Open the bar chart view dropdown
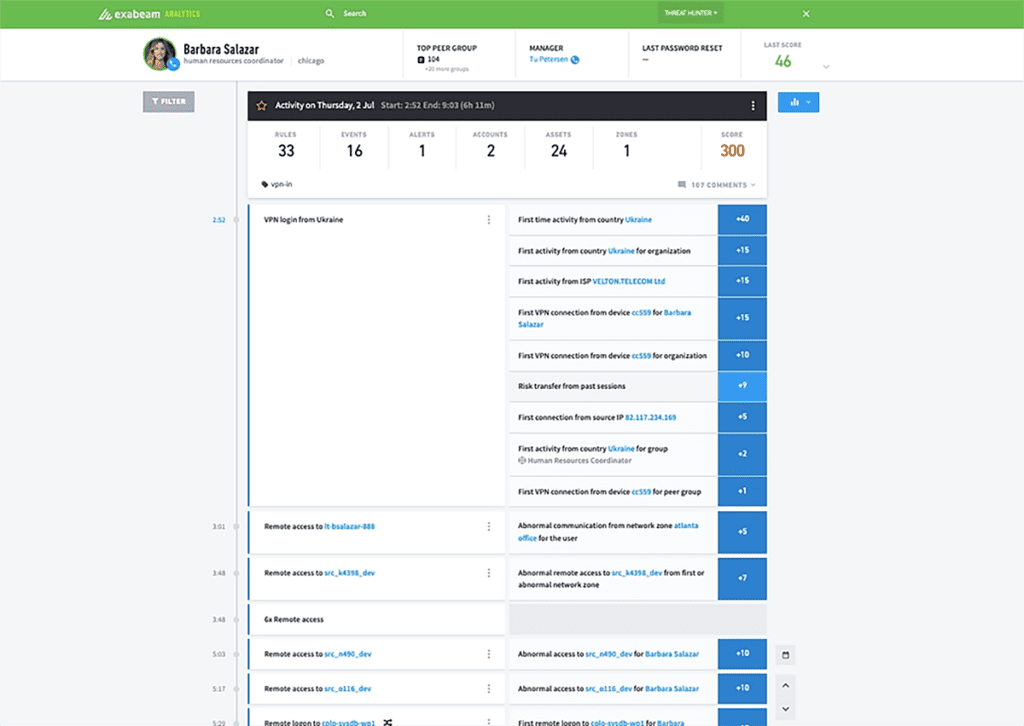The height and width of the screenshot is (726, 1024). 798,102
